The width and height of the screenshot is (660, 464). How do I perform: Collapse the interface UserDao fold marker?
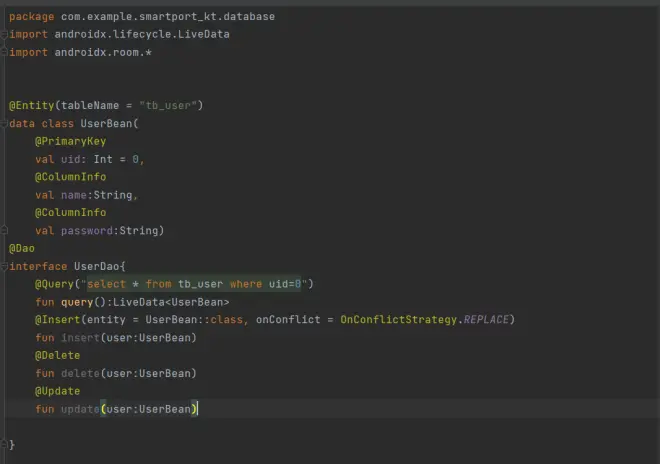(x=5, y=267)
